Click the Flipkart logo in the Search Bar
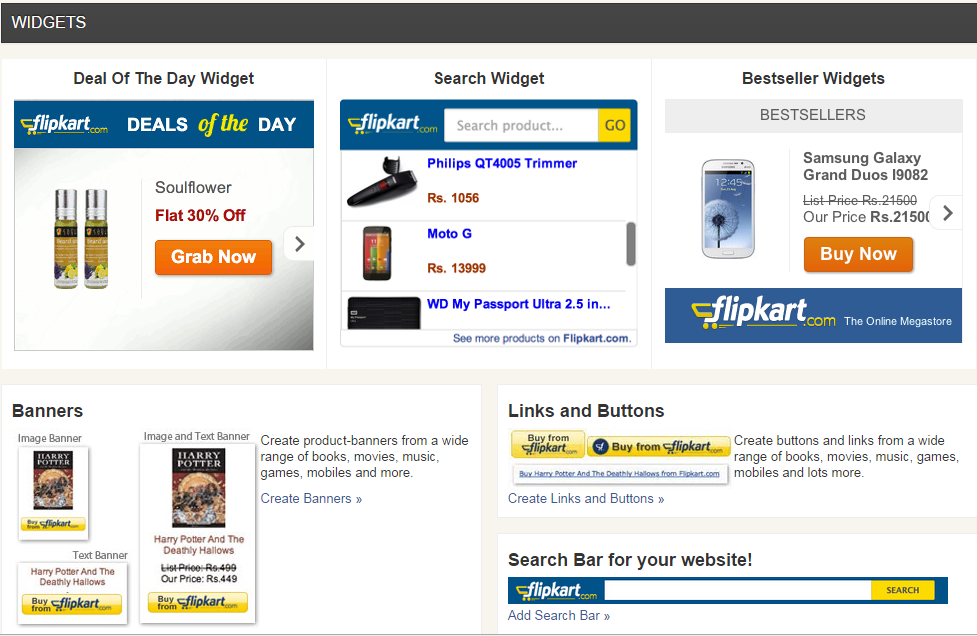The width and height of the screenshot is (977, 636). pyautogui.click(x=555, y=590)
